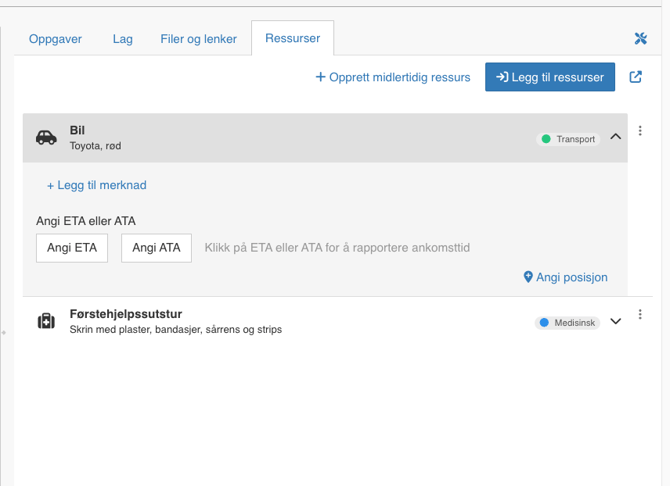Click the tools icon in top right
Screen dimensions: 670x486
[641, 39]
